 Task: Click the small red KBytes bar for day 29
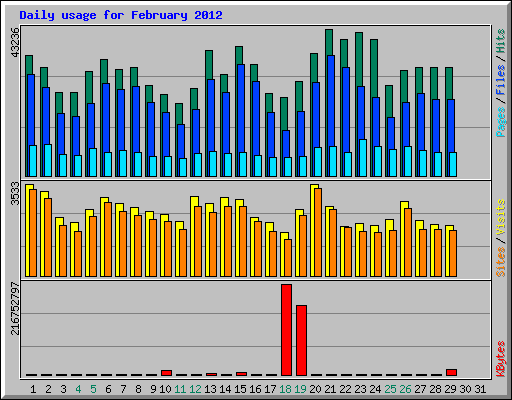click(451, 373)
